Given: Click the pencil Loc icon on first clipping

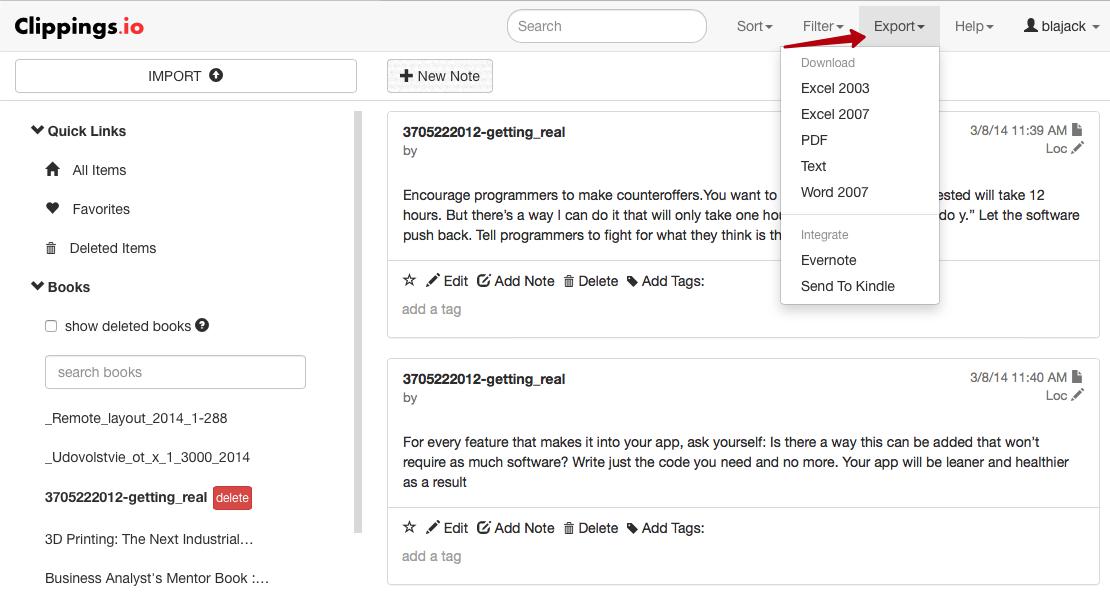Looking at the screenshot, I should pos(1077,148).
